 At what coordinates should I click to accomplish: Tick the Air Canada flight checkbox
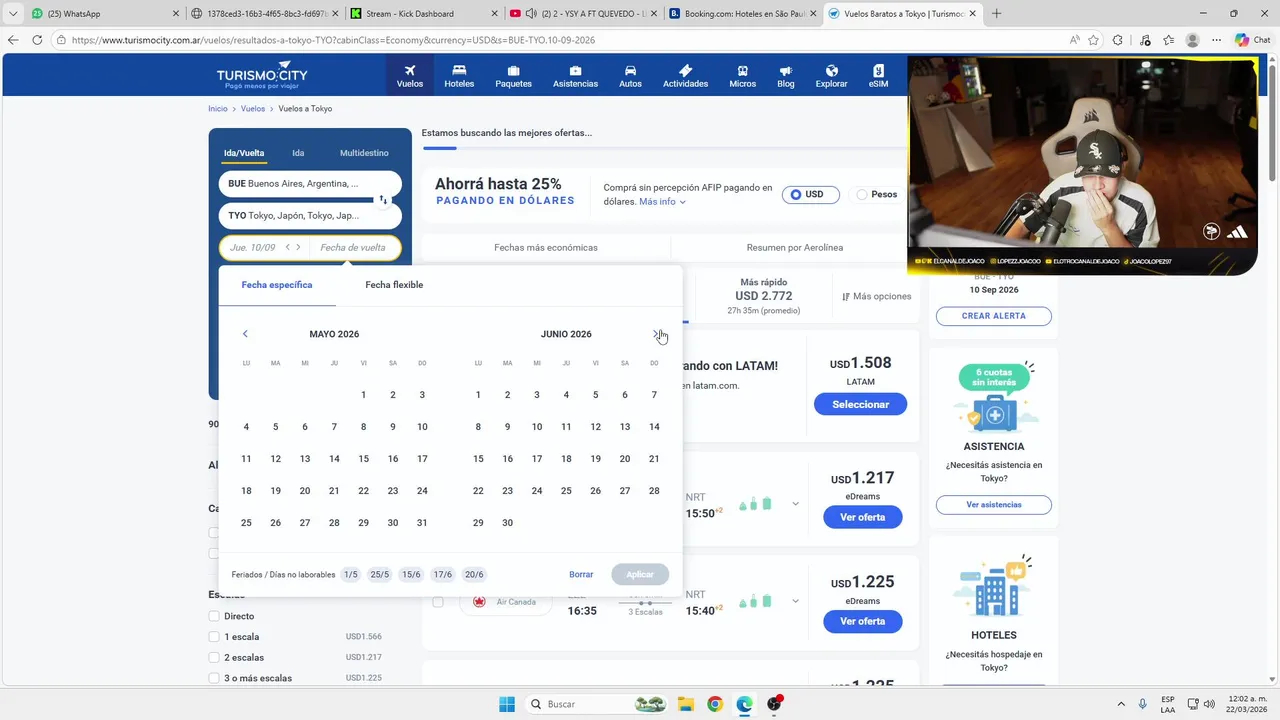point(438,602)
